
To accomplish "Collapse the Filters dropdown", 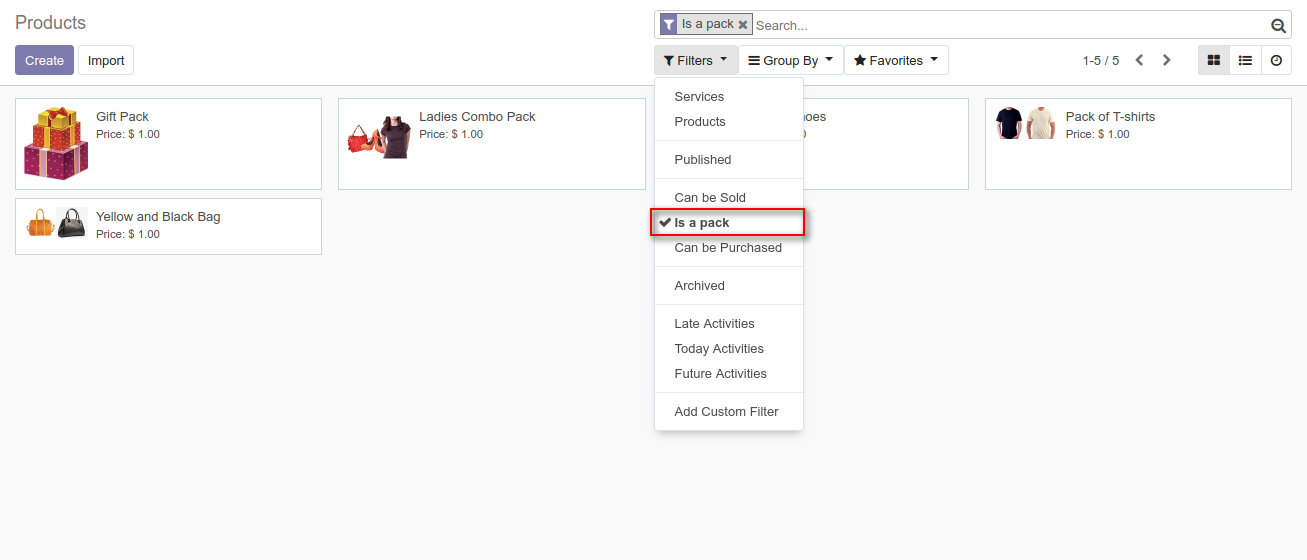I will coord(695,60).
